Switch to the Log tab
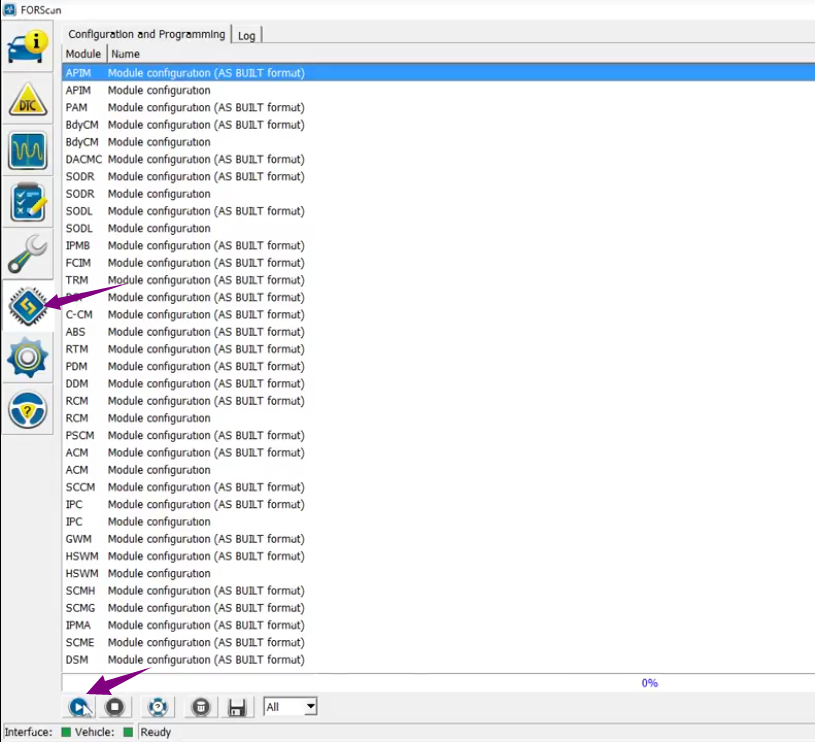Screen dimensions: 815x742 [246, 35]
